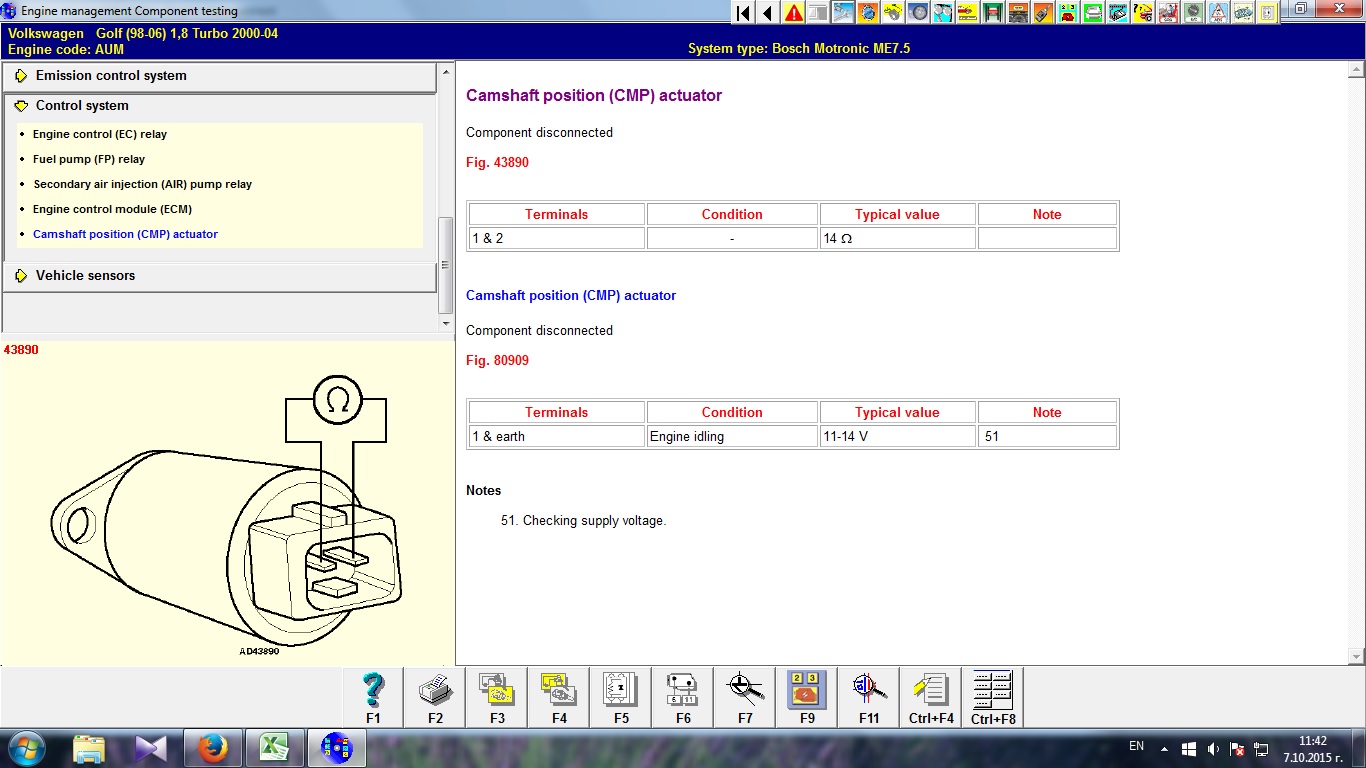Screen dimensions: 1366x768
Task: Go back with the left arrow icon
Action: click(768, 13)
